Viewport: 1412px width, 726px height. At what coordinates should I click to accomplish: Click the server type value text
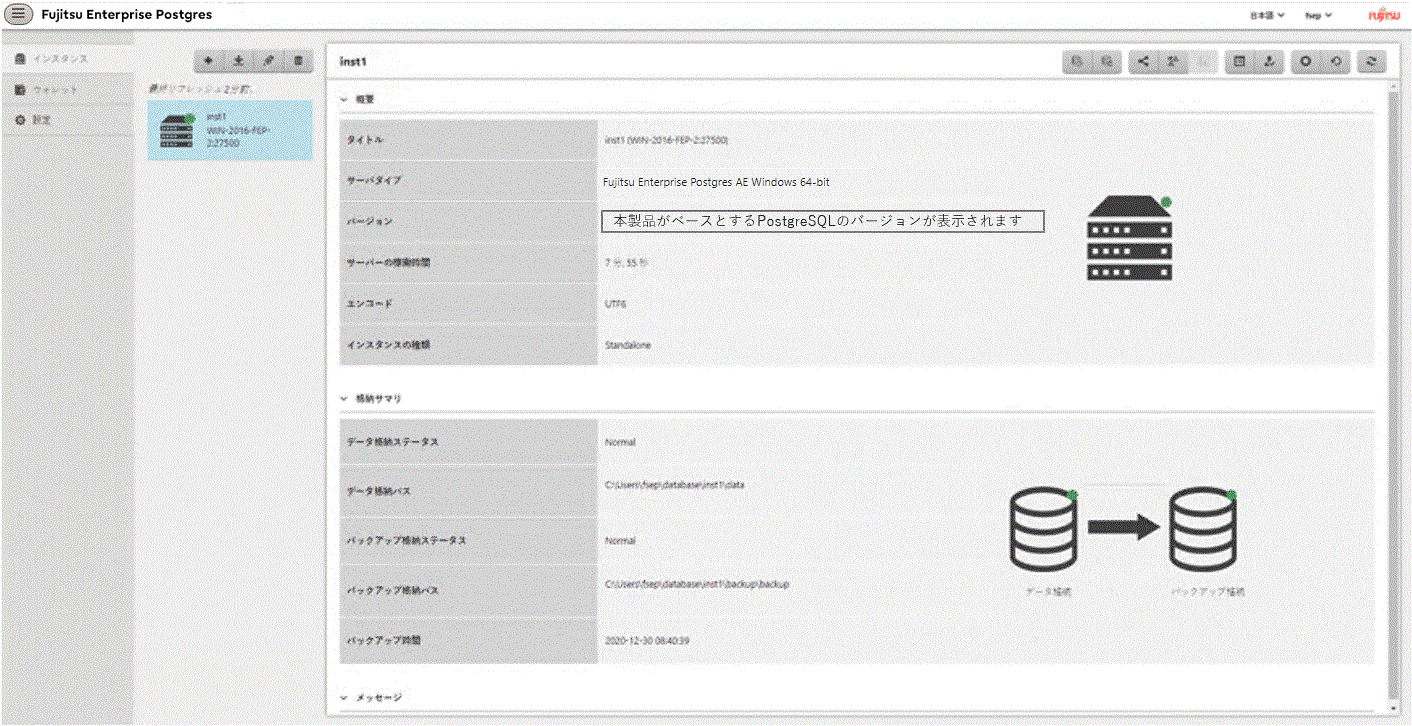click(x=717, y=182)
